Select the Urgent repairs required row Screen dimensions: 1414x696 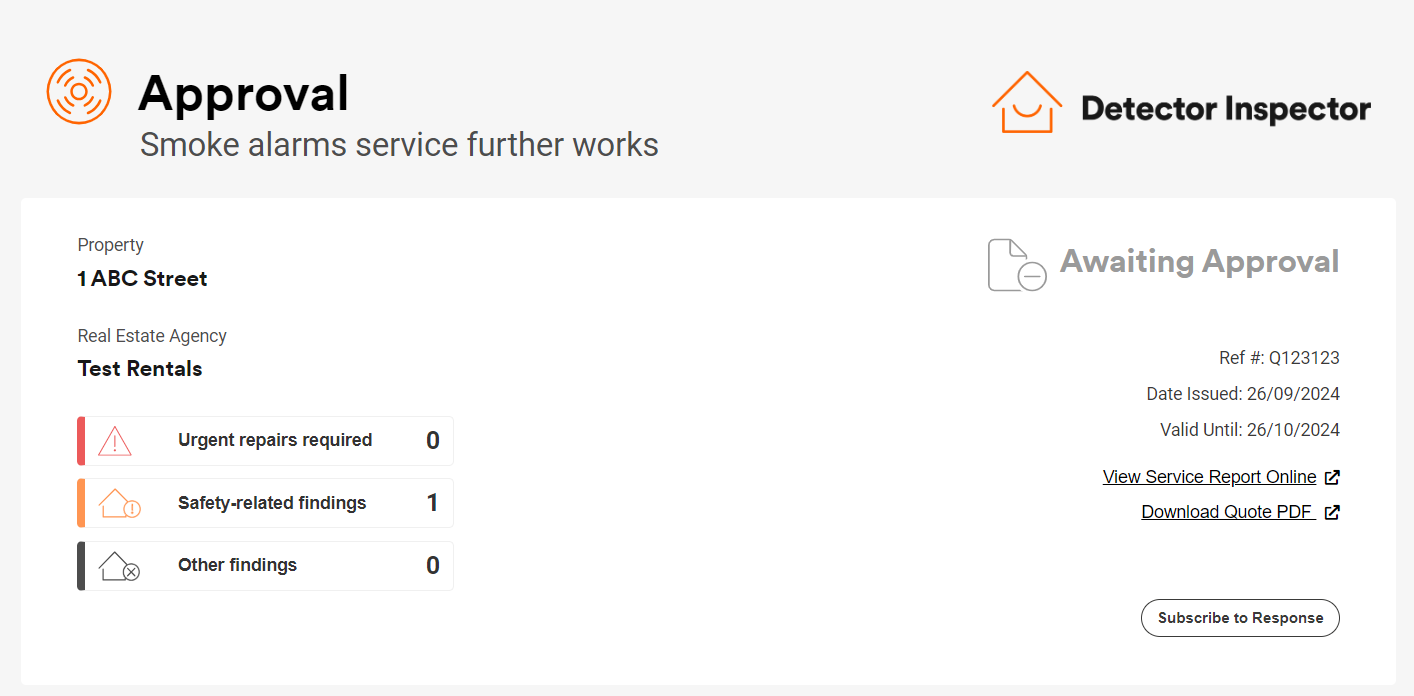pyautogui.click(x=265, y=440)
